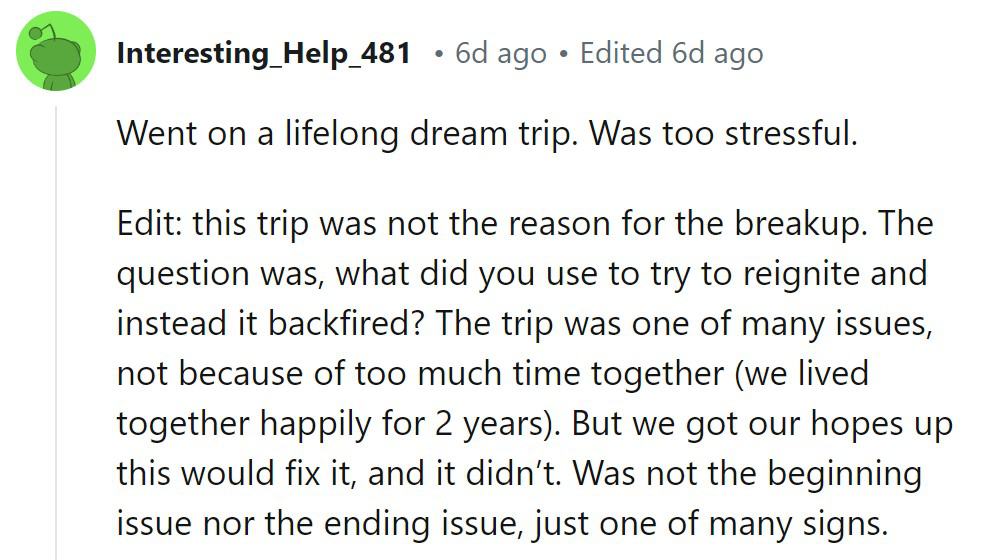Click the word 'Edit:' in the comment

(x=150, y=224)
